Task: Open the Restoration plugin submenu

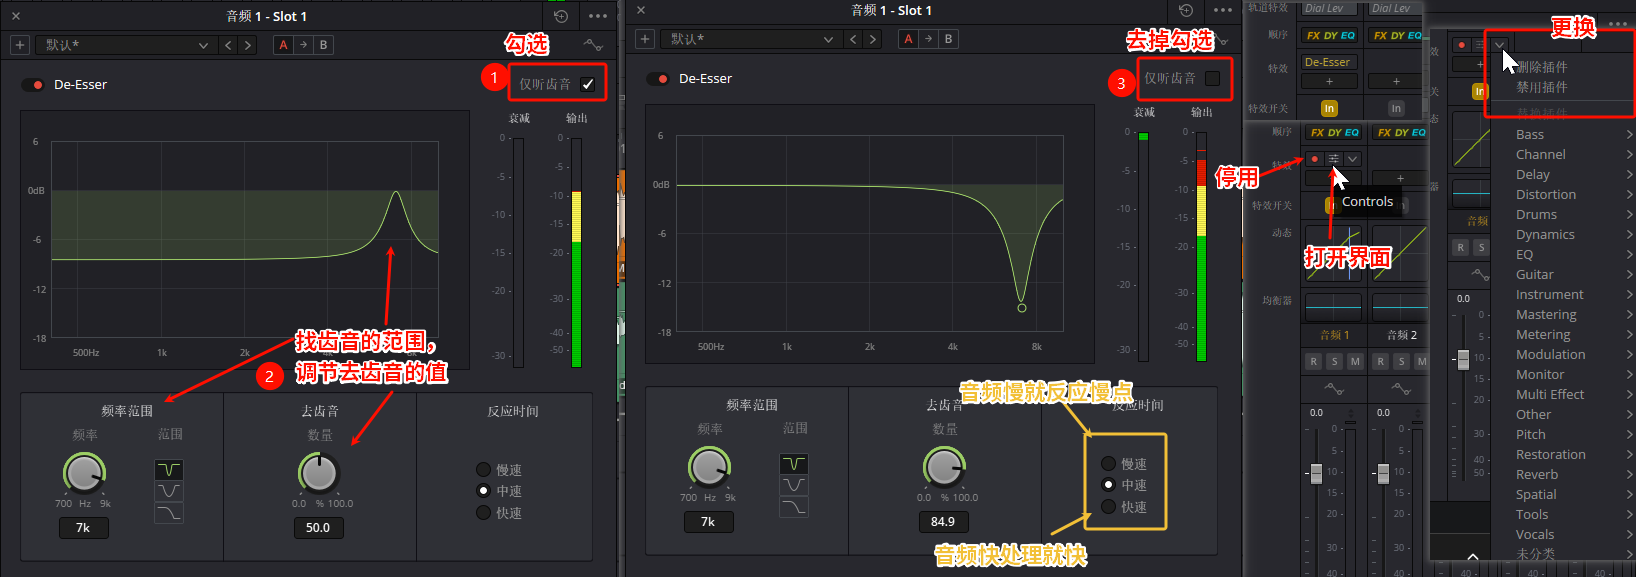Action: click(x=1573, y=454)
